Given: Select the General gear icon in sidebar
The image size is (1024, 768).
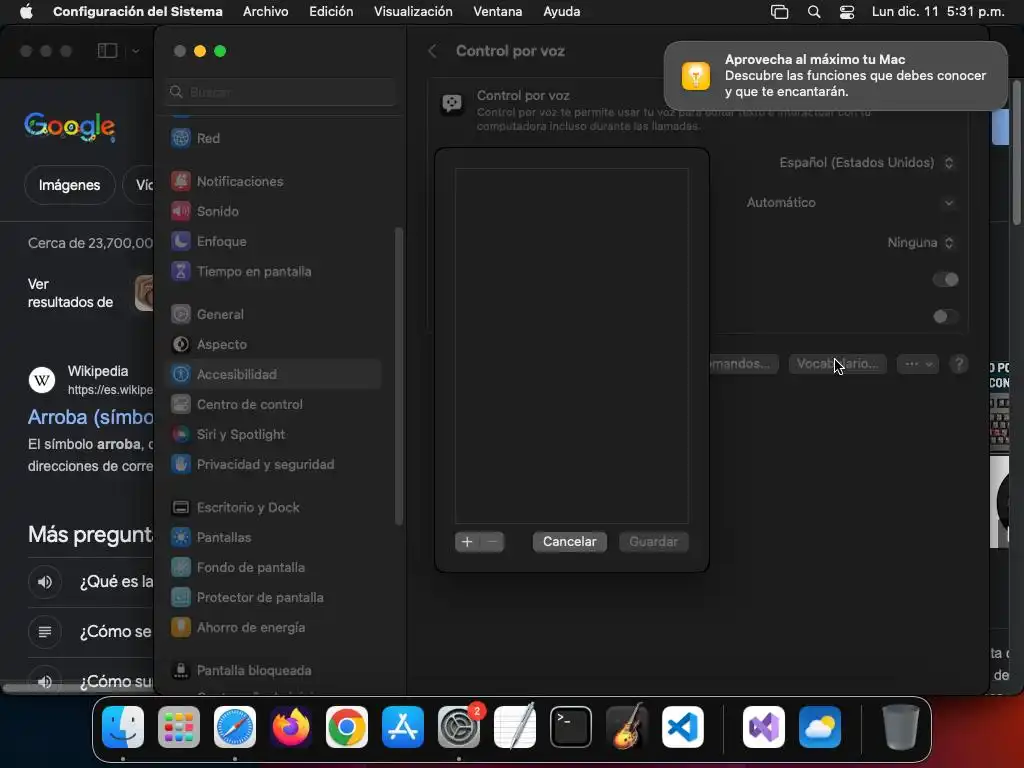Looking at the screenshot, I should pyautogui.click(x=181, y=314).
